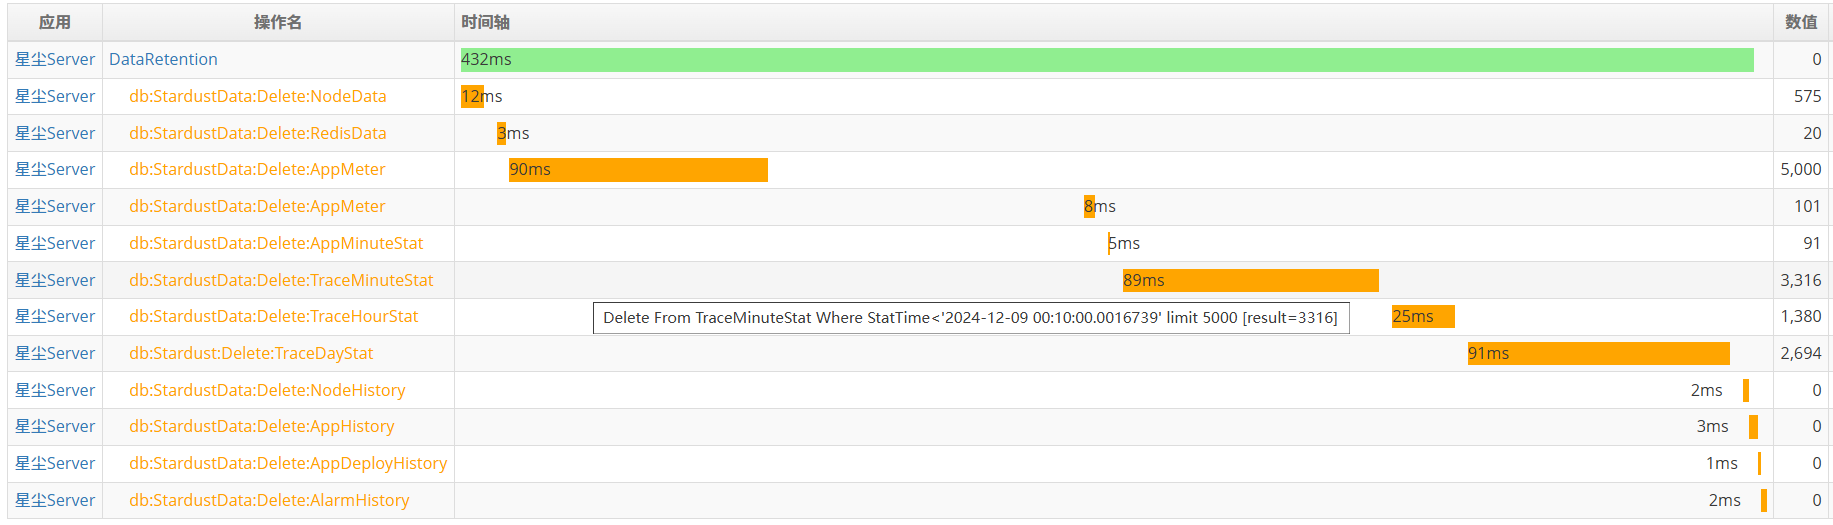The height and width of the screenshot is (525, 1833).
Task: Click the 89ms TraceMinuteStat timeline bar
Action: (1250, 280)
